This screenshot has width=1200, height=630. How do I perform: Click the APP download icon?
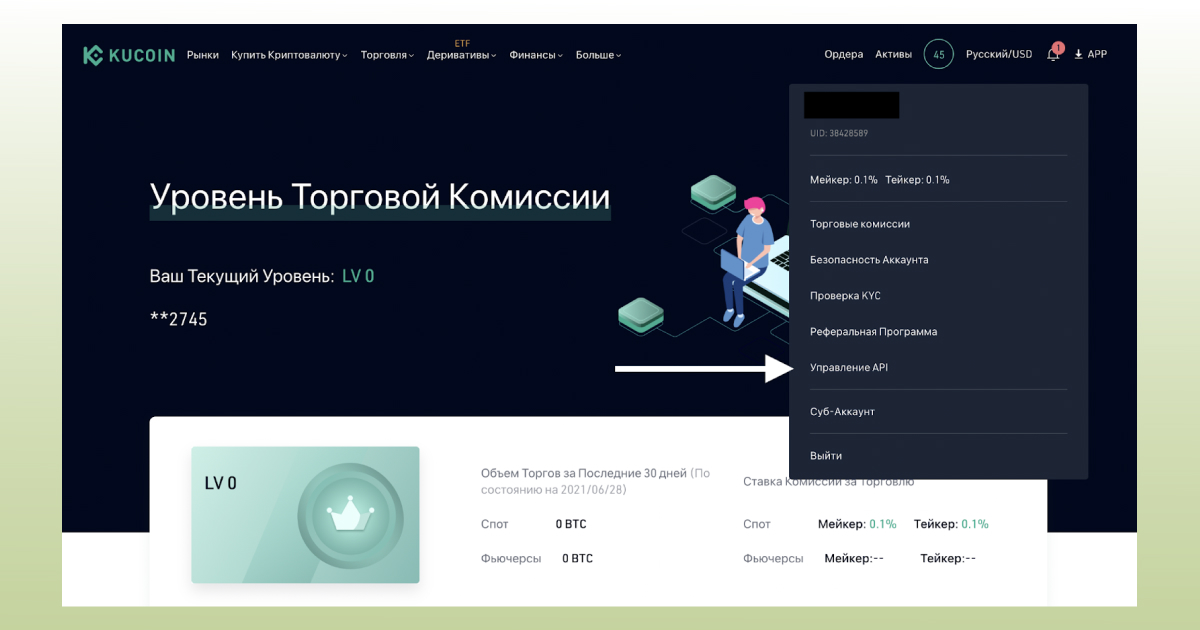pos(1078,54)
